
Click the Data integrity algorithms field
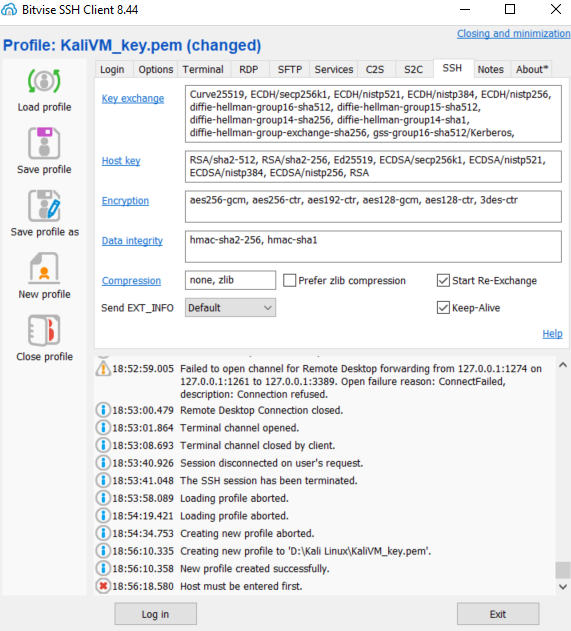coord(373,246)
